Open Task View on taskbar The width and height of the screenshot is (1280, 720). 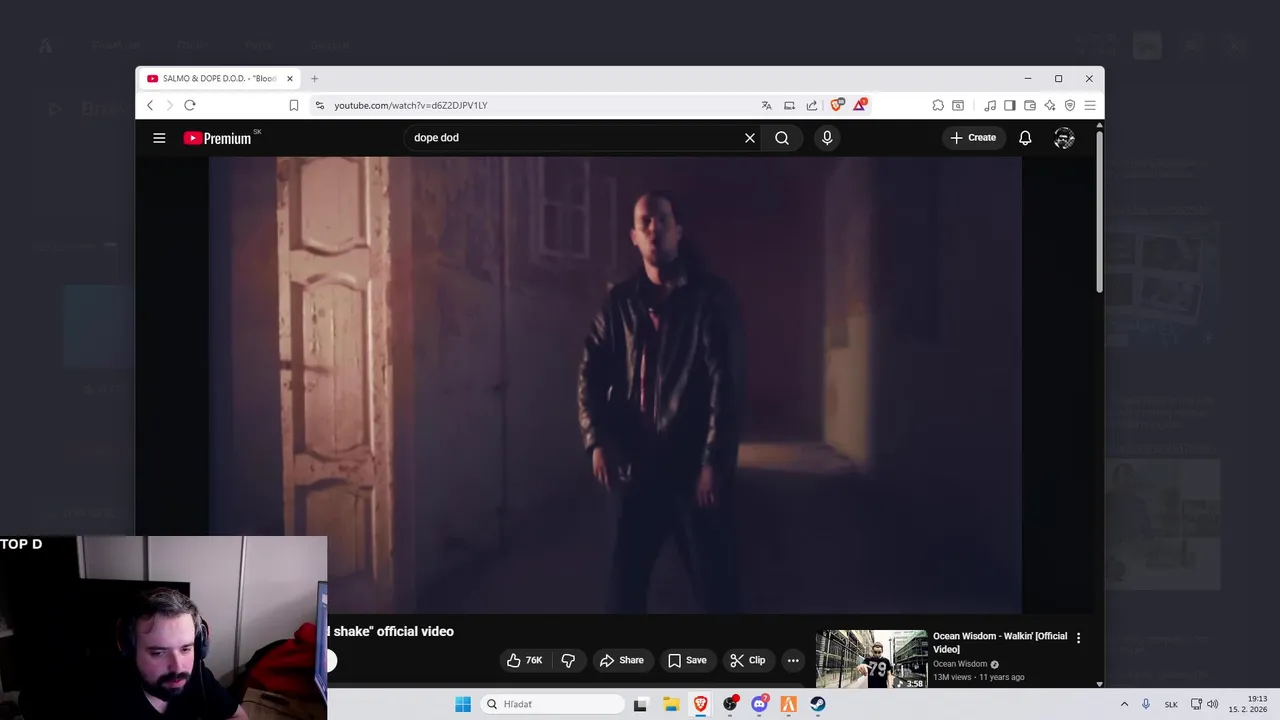640,704
